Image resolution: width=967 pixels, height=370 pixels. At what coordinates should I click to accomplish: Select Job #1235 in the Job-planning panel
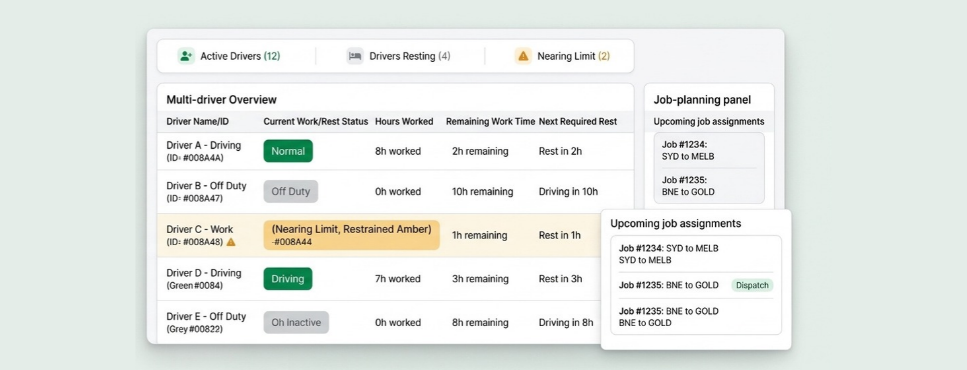[709, 186]
